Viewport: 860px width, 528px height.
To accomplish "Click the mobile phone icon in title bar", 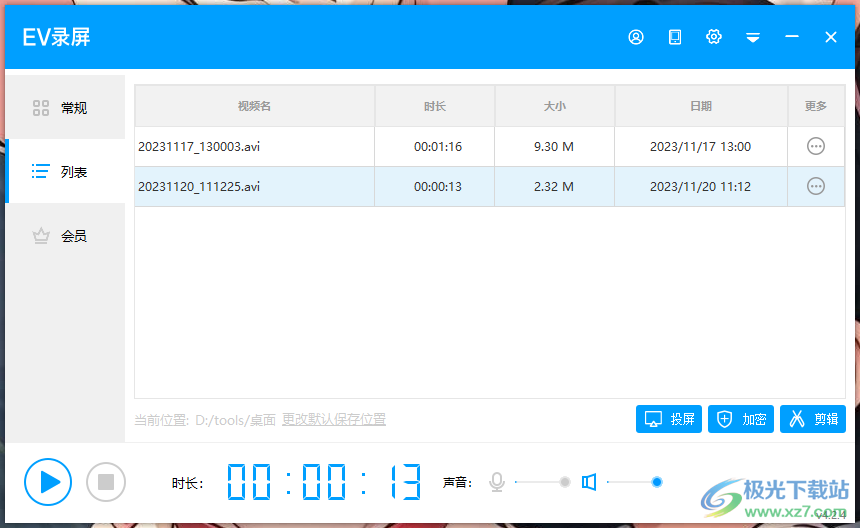I will tap(675, 37).
